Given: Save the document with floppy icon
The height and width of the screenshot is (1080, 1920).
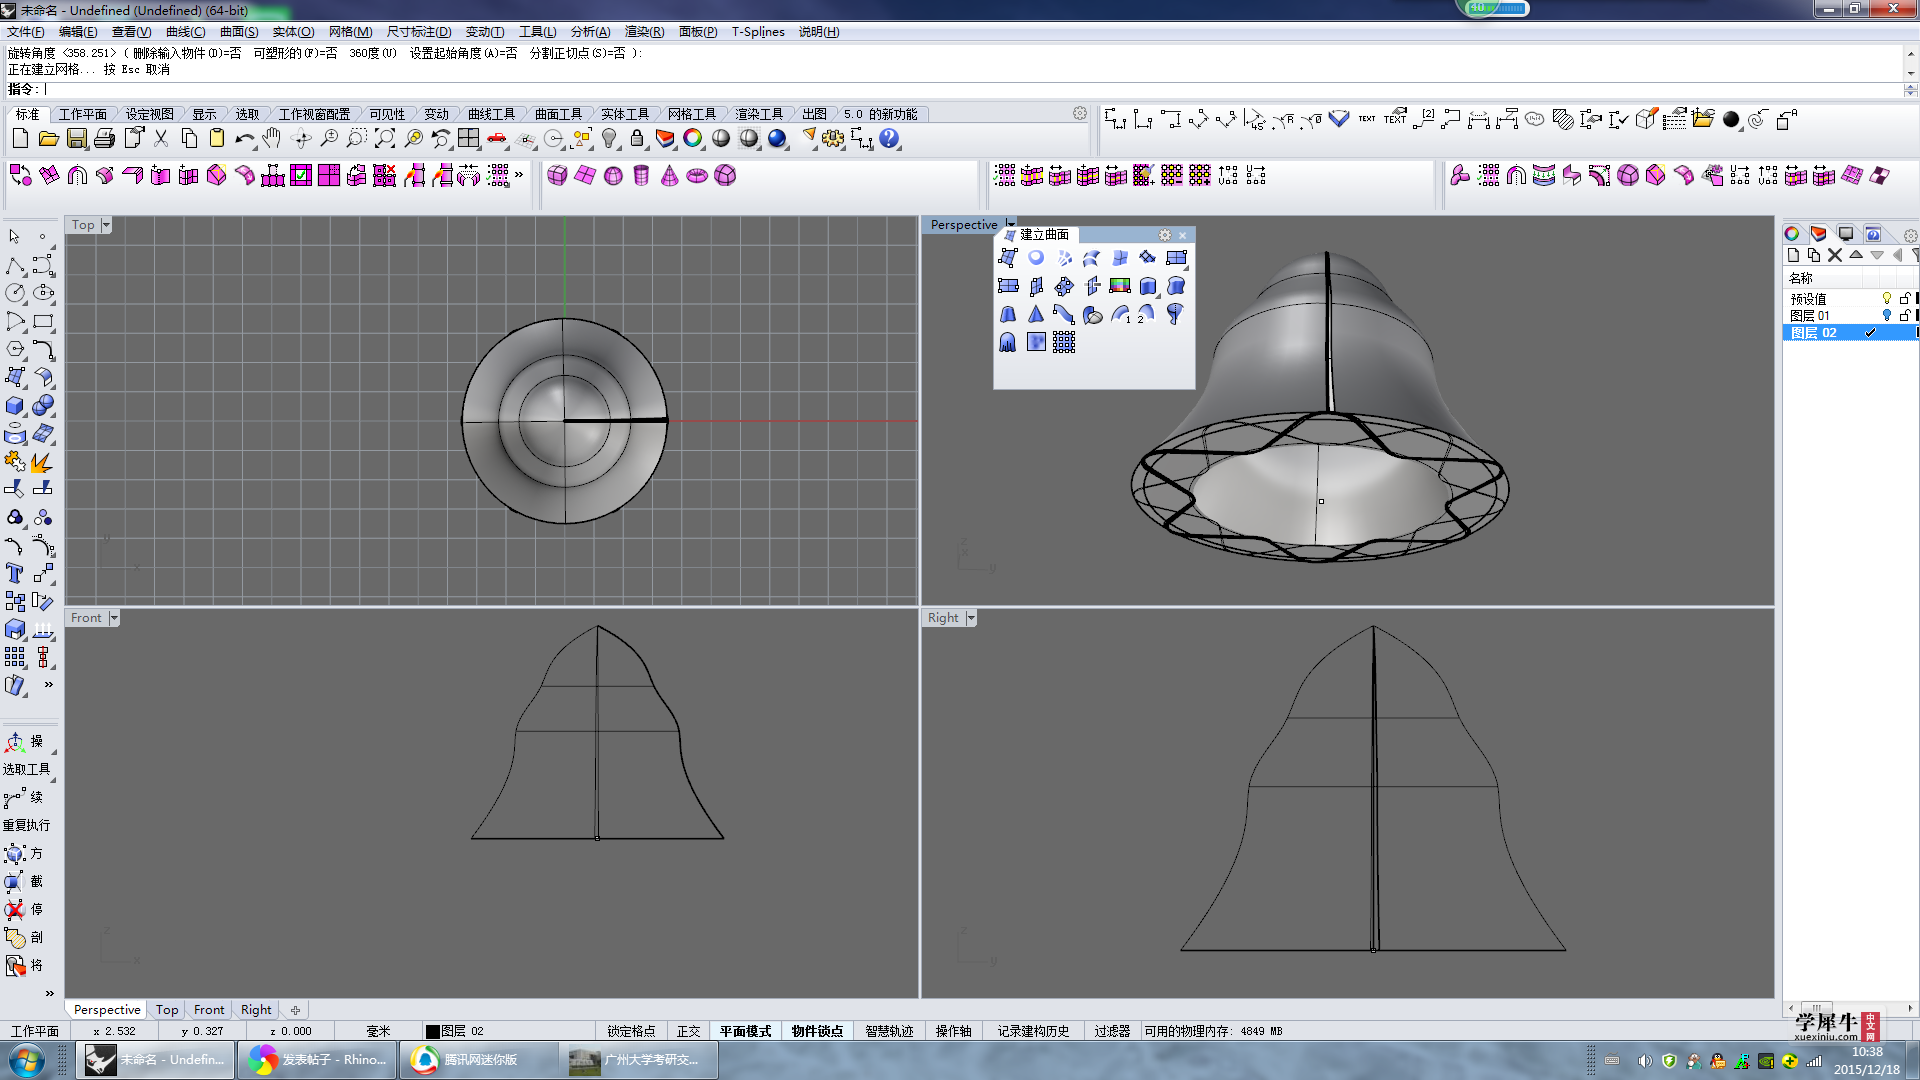Looking at the screenshot, I should [76, 139].
